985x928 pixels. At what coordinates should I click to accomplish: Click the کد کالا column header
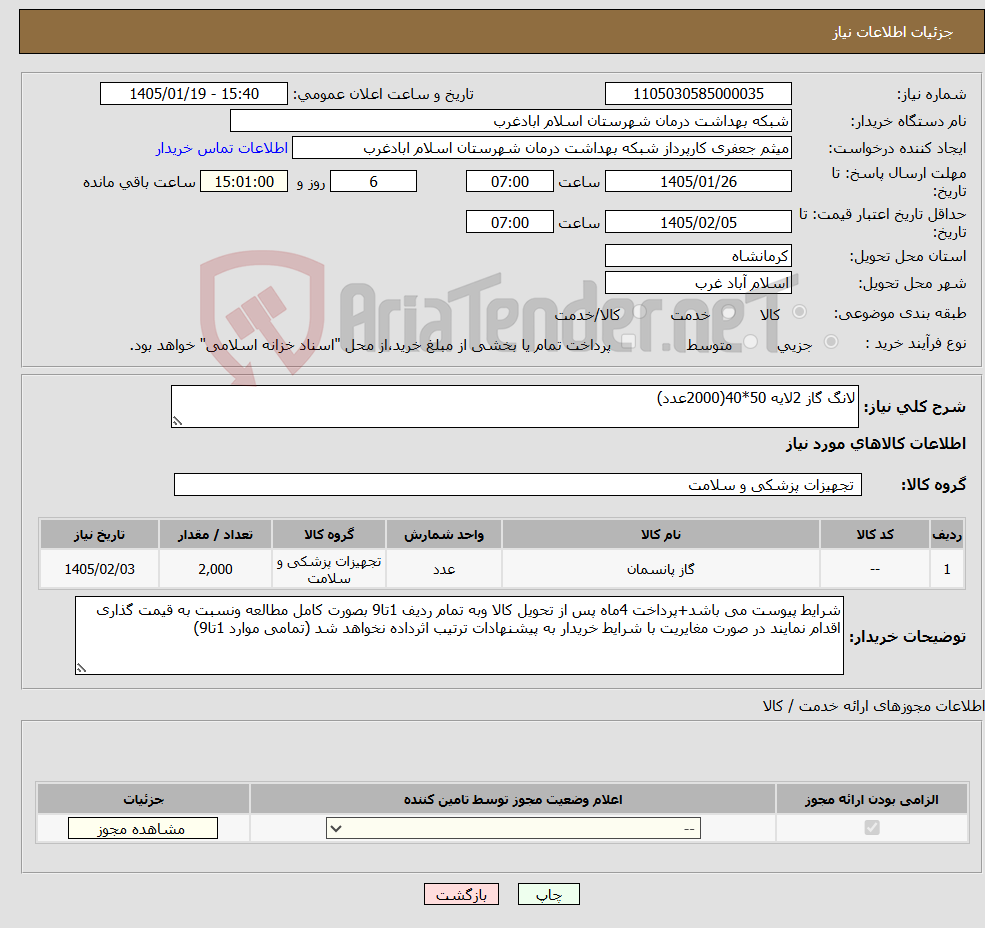[x=874, y=534]
